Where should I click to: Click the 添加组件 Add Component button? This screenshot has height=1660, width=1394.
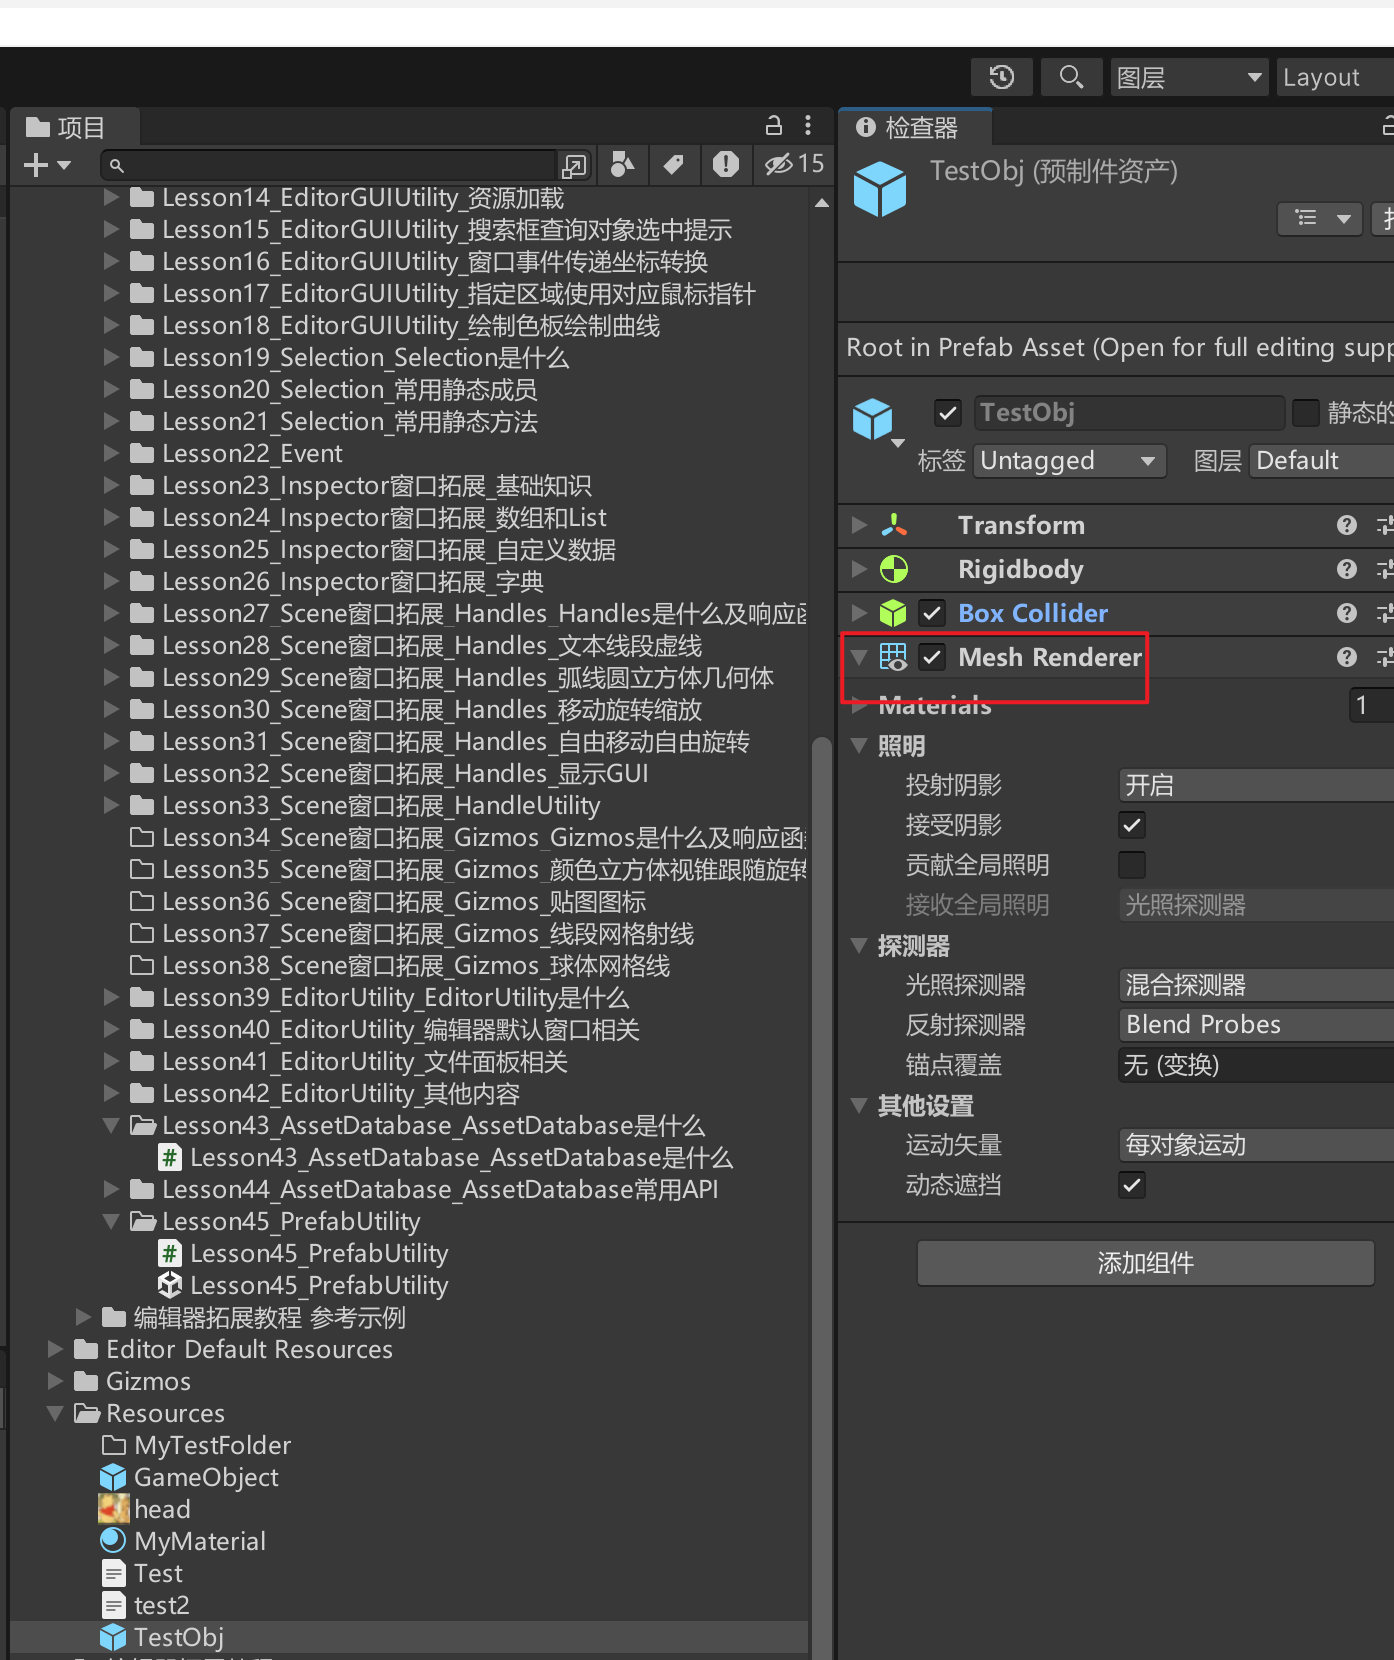(1145, 1263)
